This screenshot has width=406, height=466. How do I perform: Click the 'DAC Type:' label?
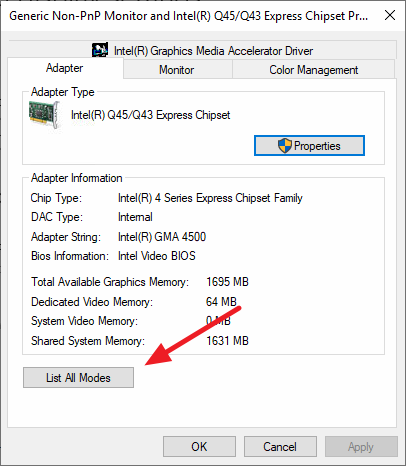(57, 217)
